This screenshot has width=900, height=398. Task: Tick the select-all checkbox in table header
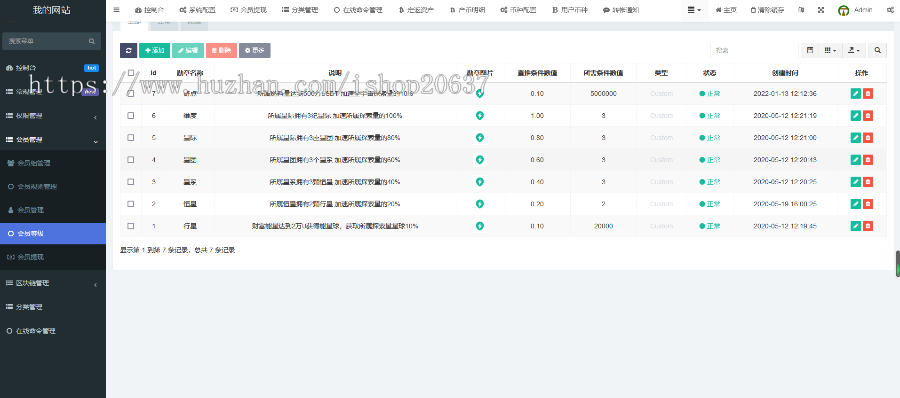131,73
